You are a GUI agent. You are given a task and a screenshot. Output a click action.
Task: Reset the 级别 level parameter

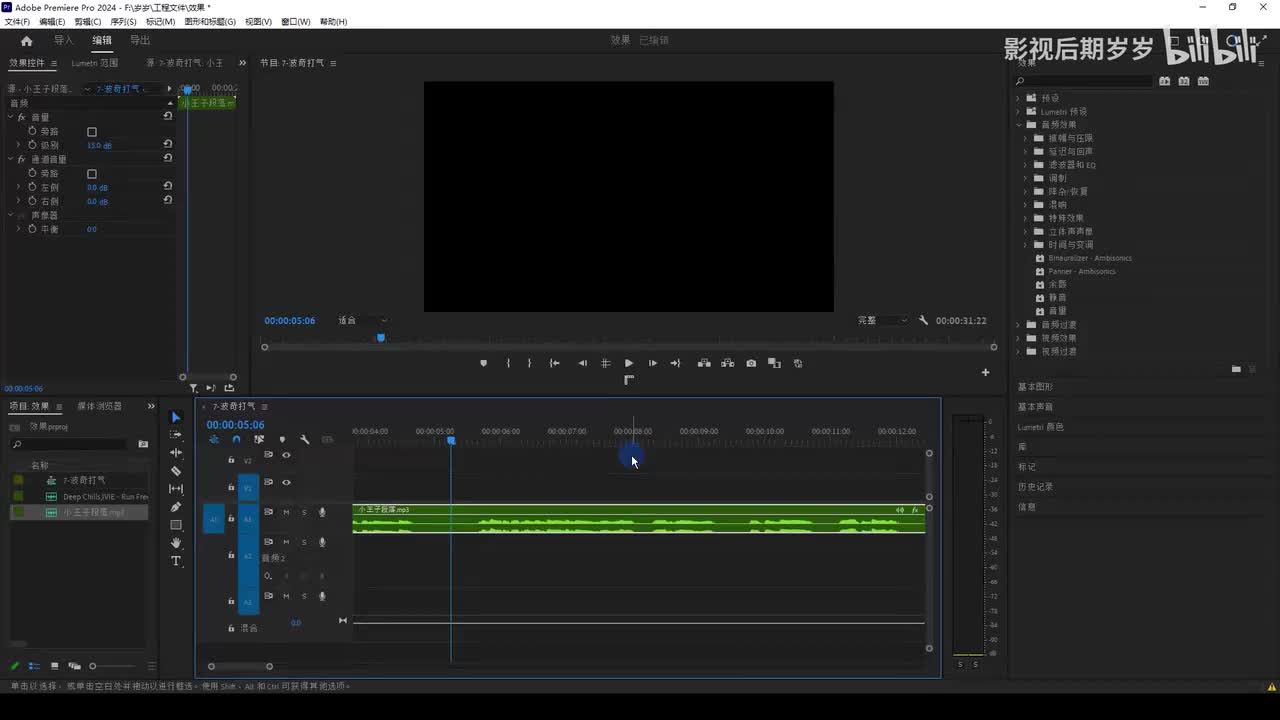168,145
